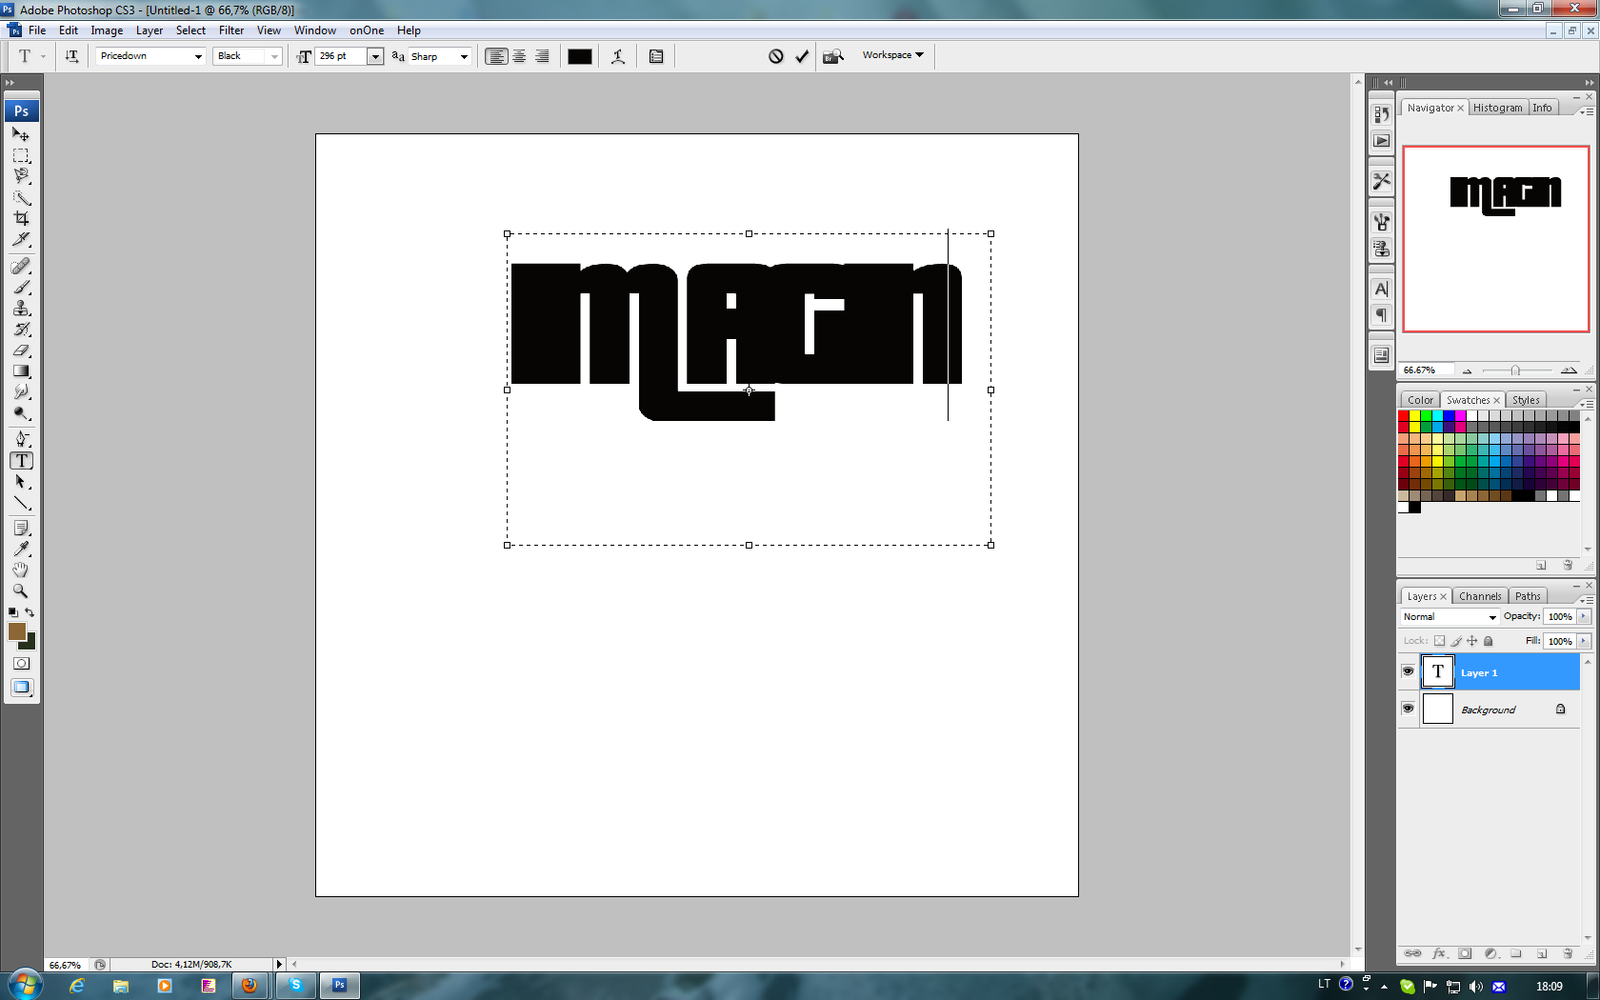Open the Create Warped Text dialog
The width and height of the screenshot is (1600, 1000).
tap(618, 56)
